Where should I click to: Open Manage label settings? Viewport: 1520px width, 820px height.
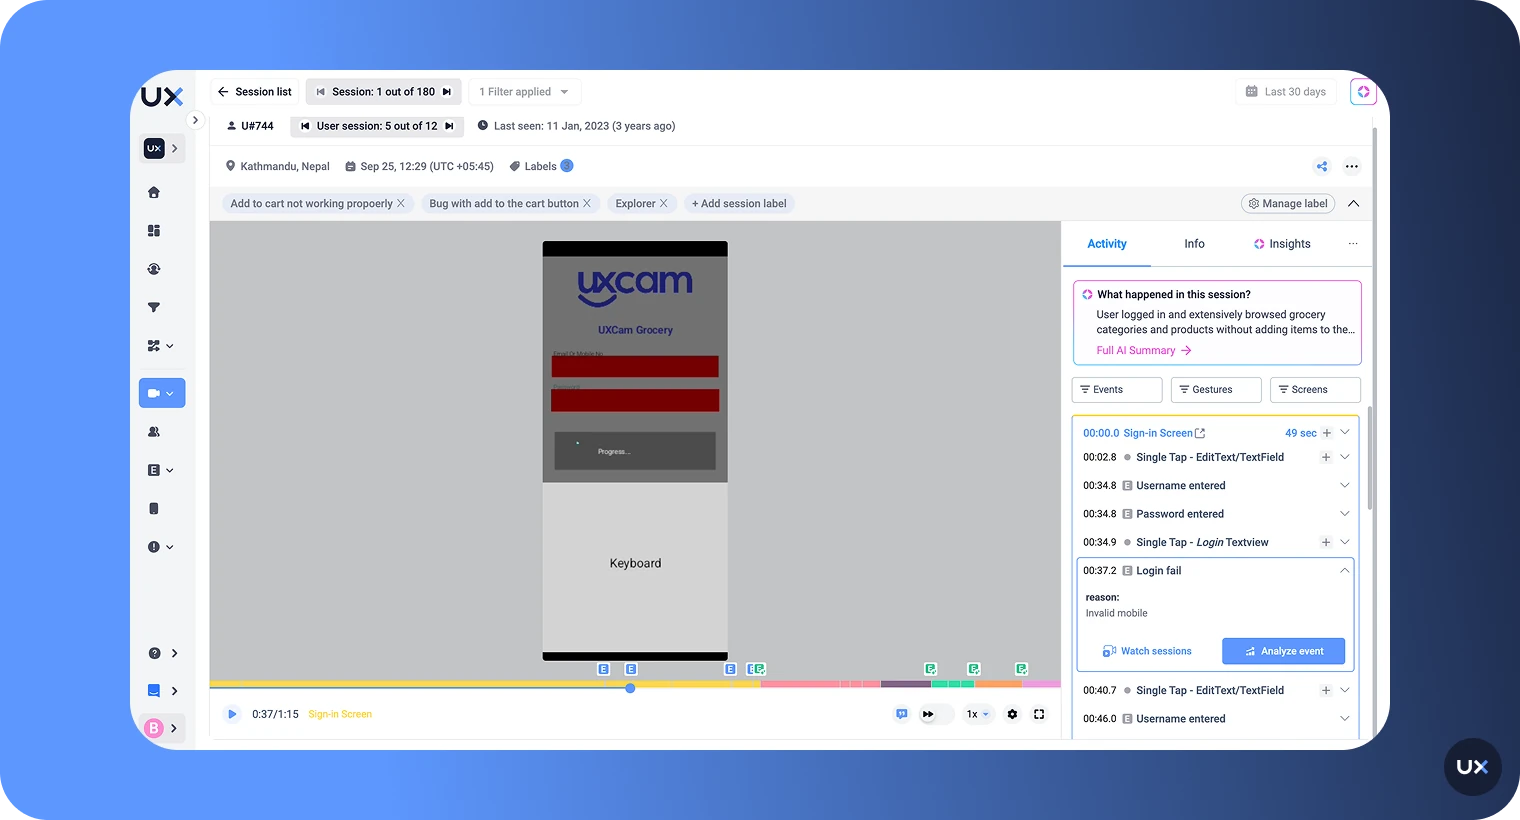[x=1288, y=203]
